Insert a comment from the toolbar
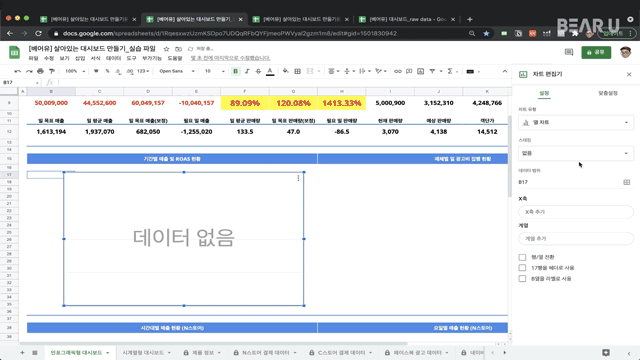This screenshot has height=360, width=640. (409, 71)
